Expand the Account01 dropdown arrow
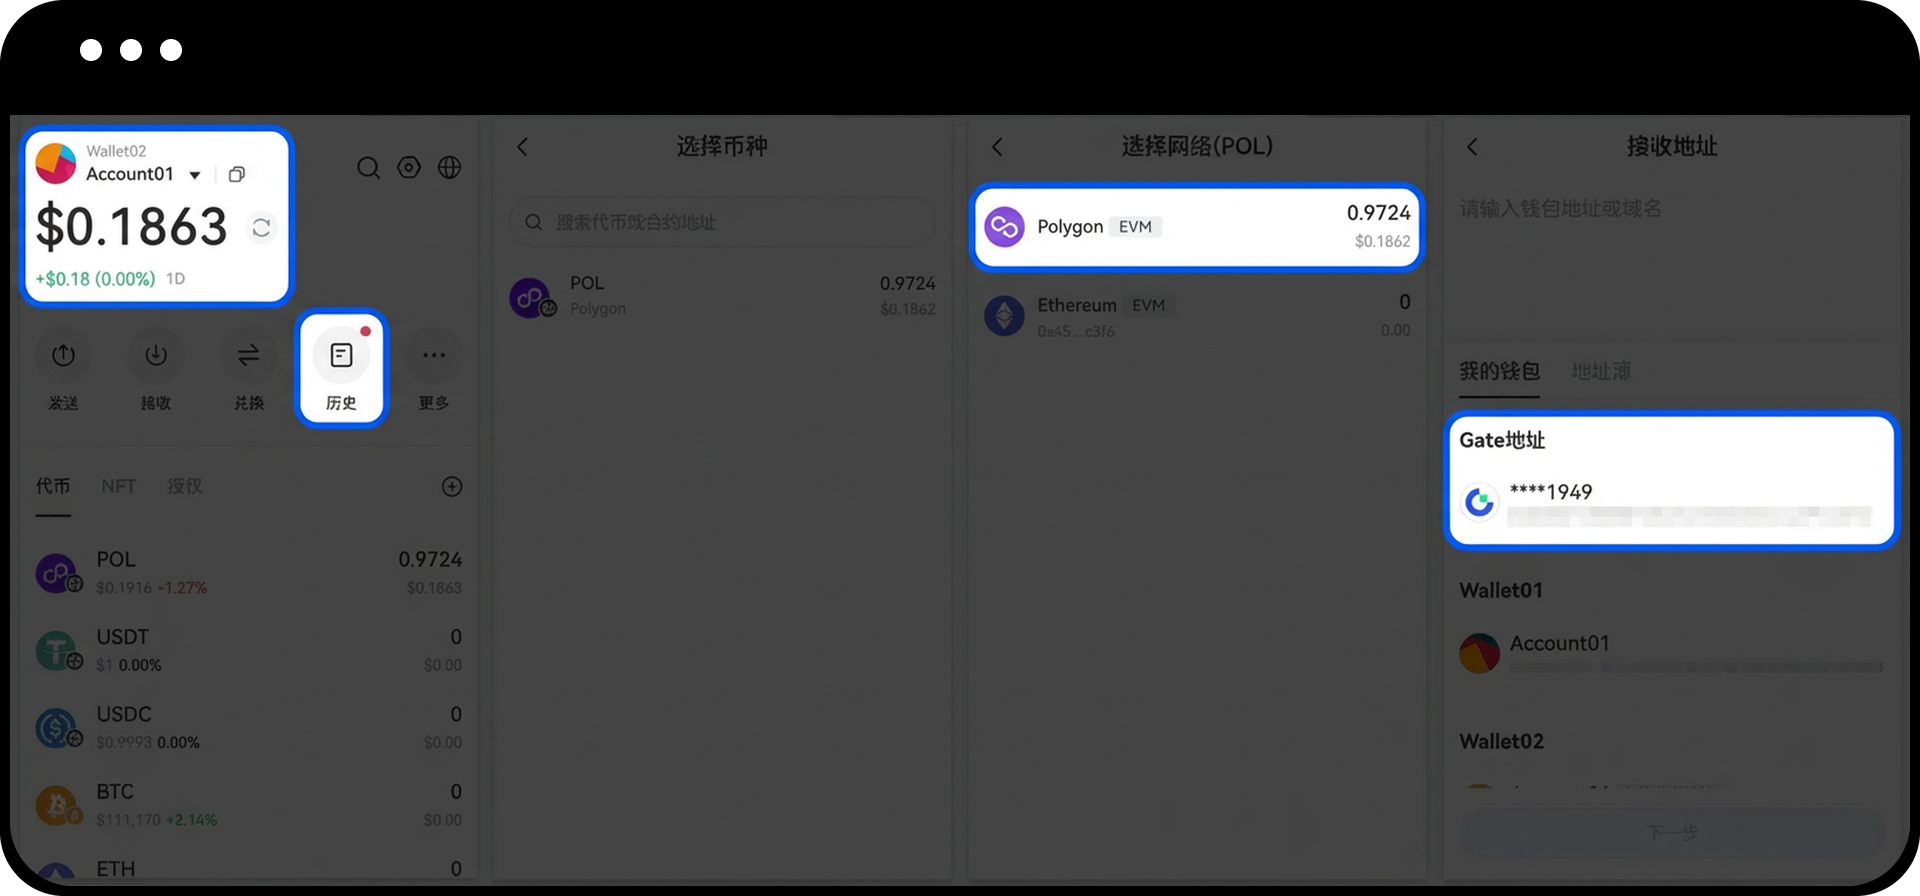The height and width of the screenshot is (896, 1920). tap(195, 175)
